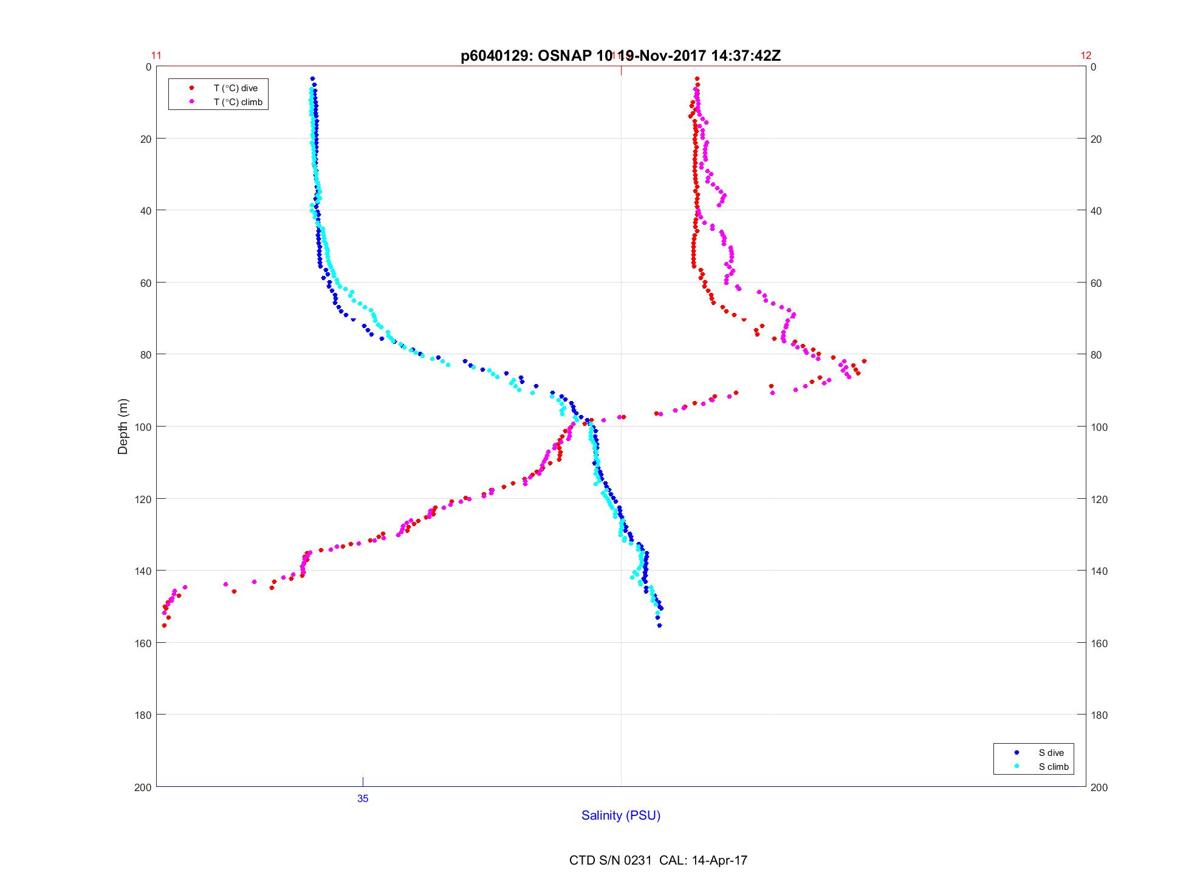Click the left-axis depth tick '60'

pyautogui.click(x=146, y=283)
